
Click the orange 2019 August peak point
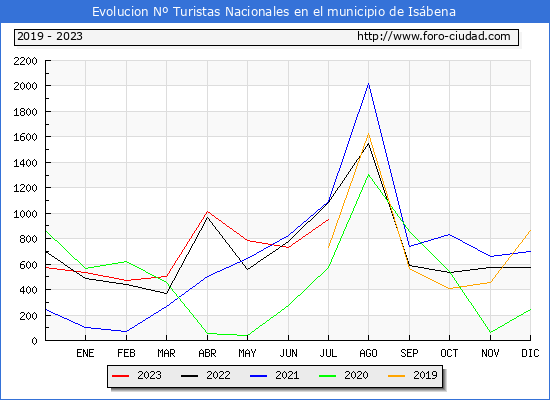point(368,134)
